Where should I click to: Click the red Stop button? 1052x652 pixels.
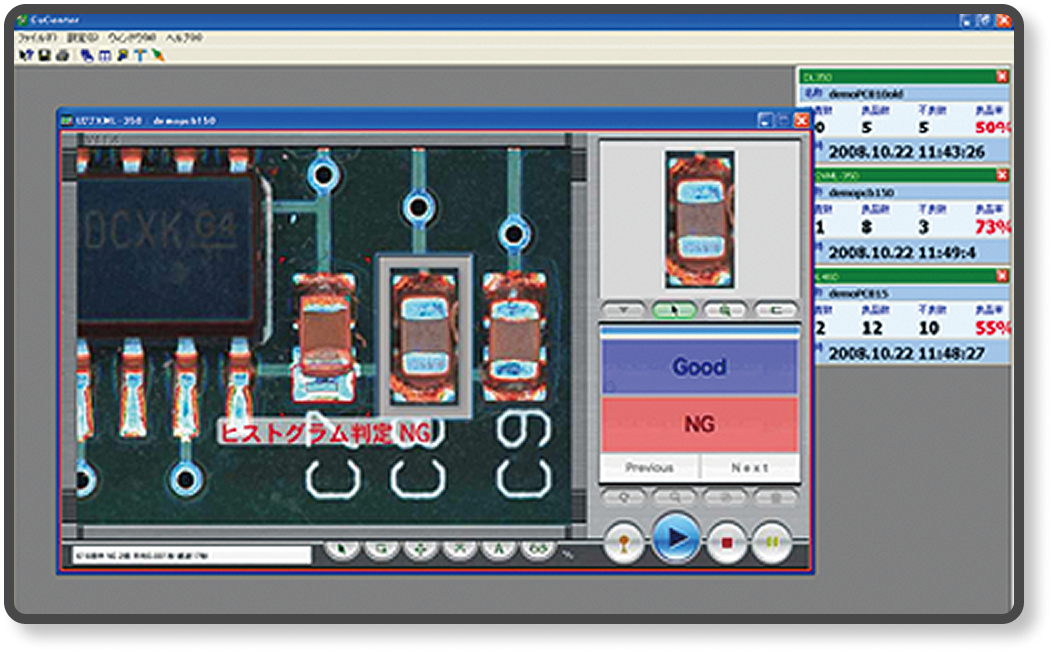[x=727, y=541]
